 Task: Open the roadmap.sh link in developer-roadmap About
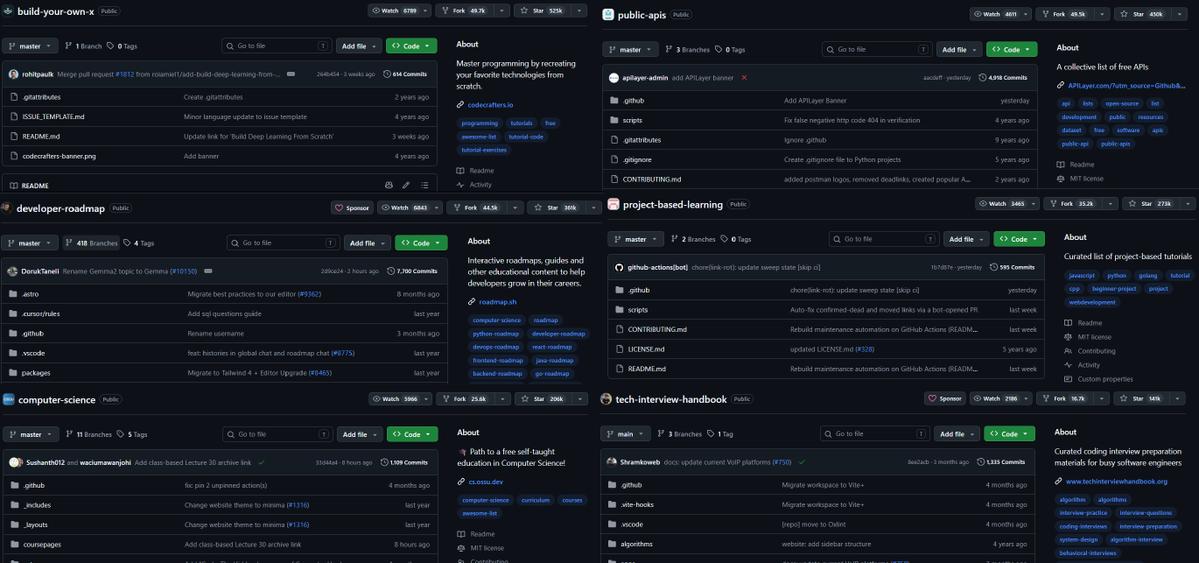tap(497, 301)
